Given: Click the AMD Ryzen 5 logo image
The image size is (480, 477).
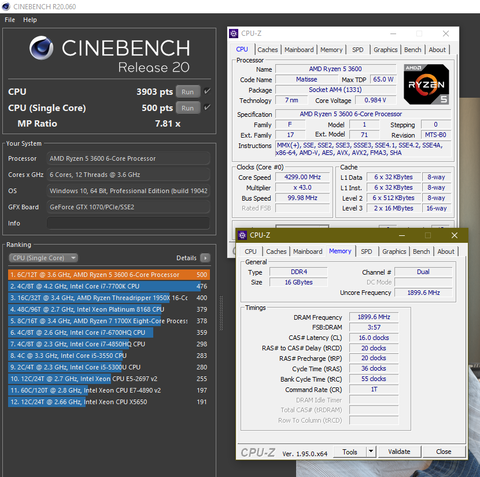Looking at the screenshot, I should [426, 84].
